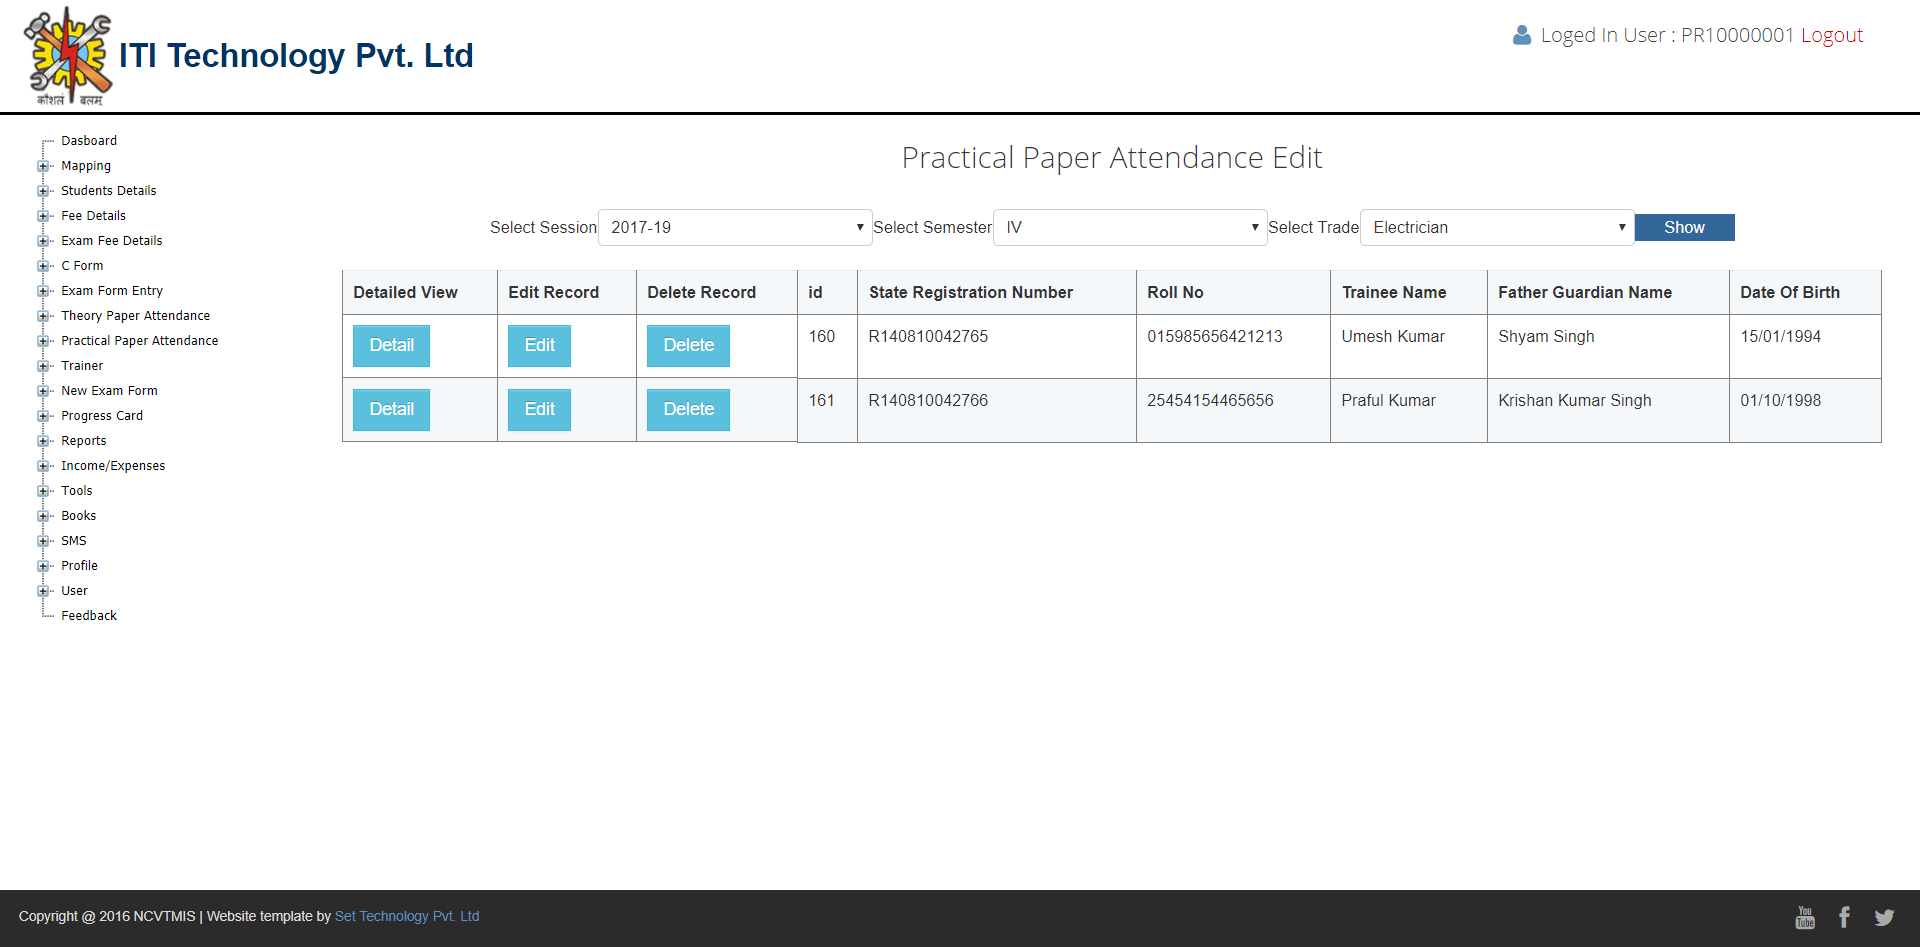This screenshot has width=1920, height=947.
Task: Click the YouTube icon in footer
Action: coord(1804,917)
